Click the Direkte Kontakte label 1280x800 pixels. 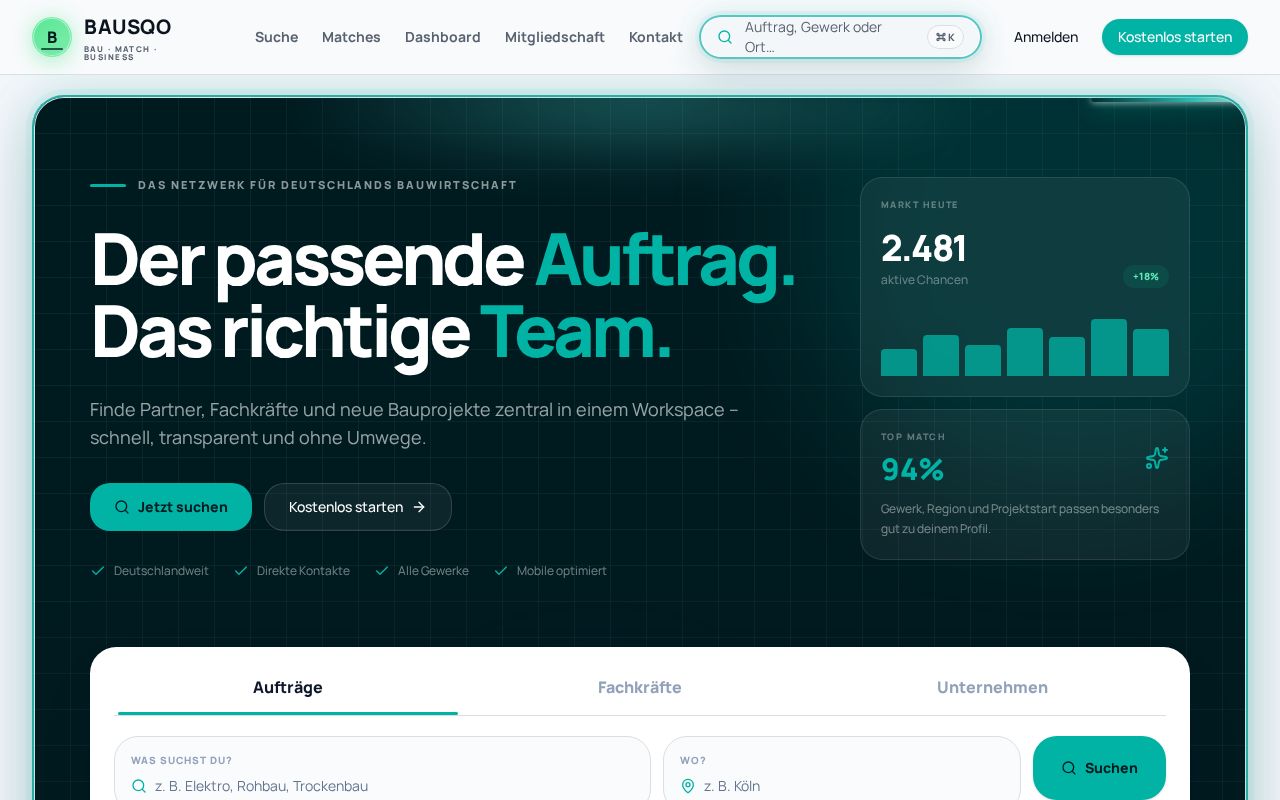pos(303,571)
